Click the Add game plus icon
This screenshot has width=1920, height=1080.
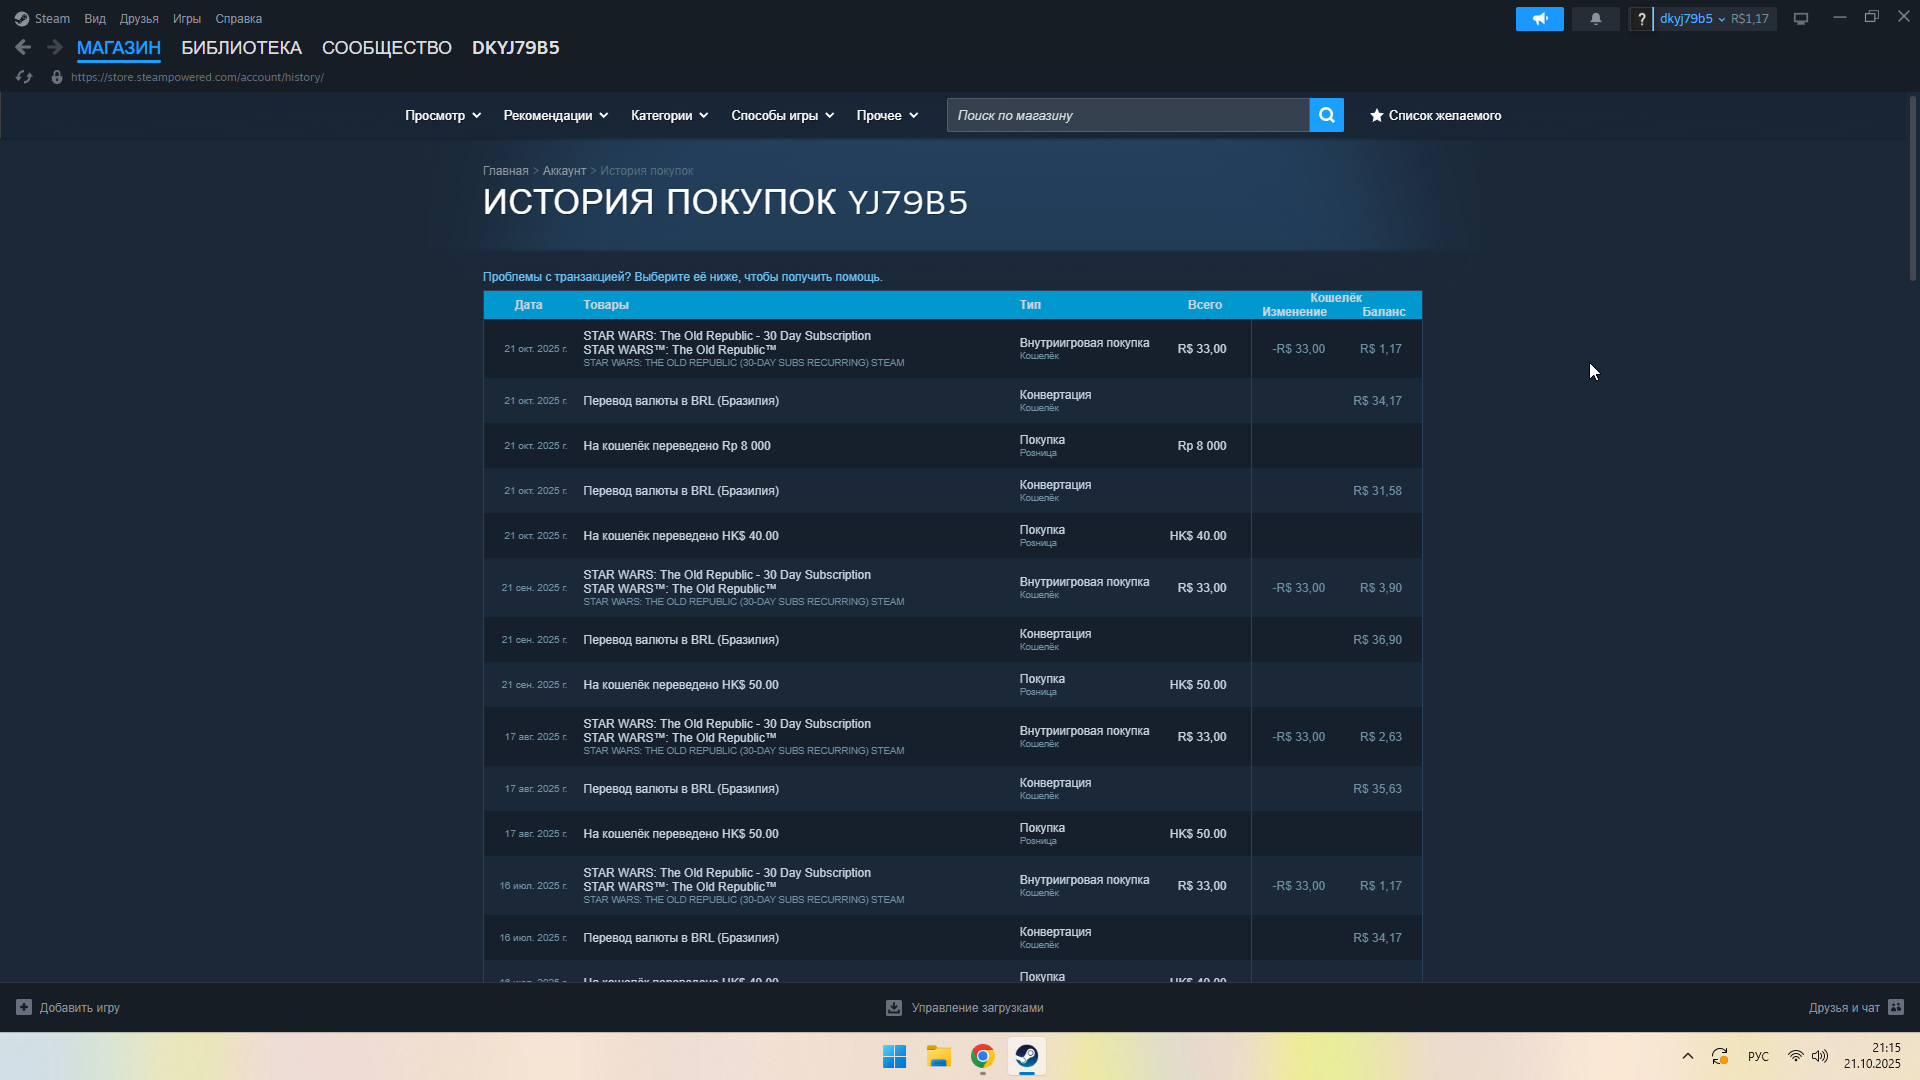click(24, 1007)
